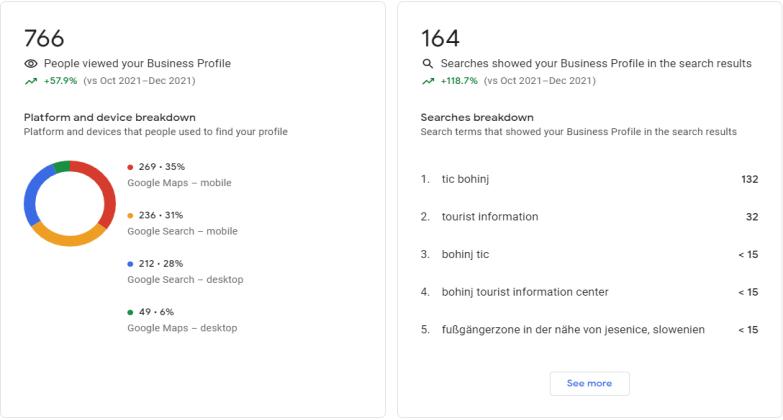Viewport: 783px width, 420px height.
Task: Click the blue segment of donut chart
Action: pos(31,195)
